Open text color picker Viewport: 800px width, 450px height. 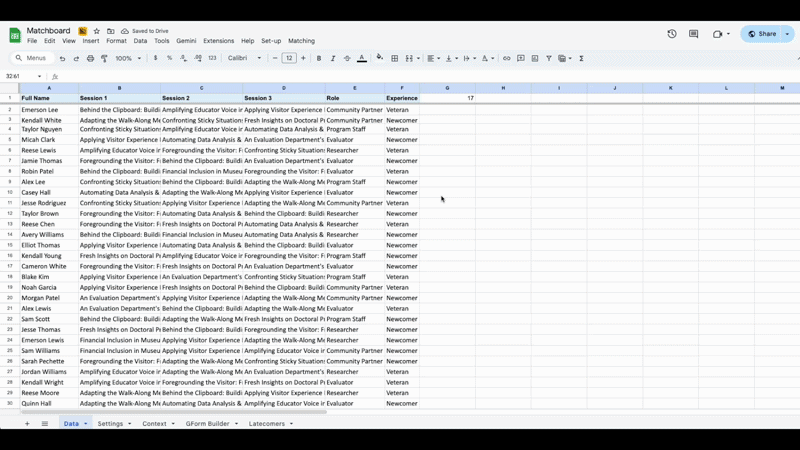[x=362, y=58]
